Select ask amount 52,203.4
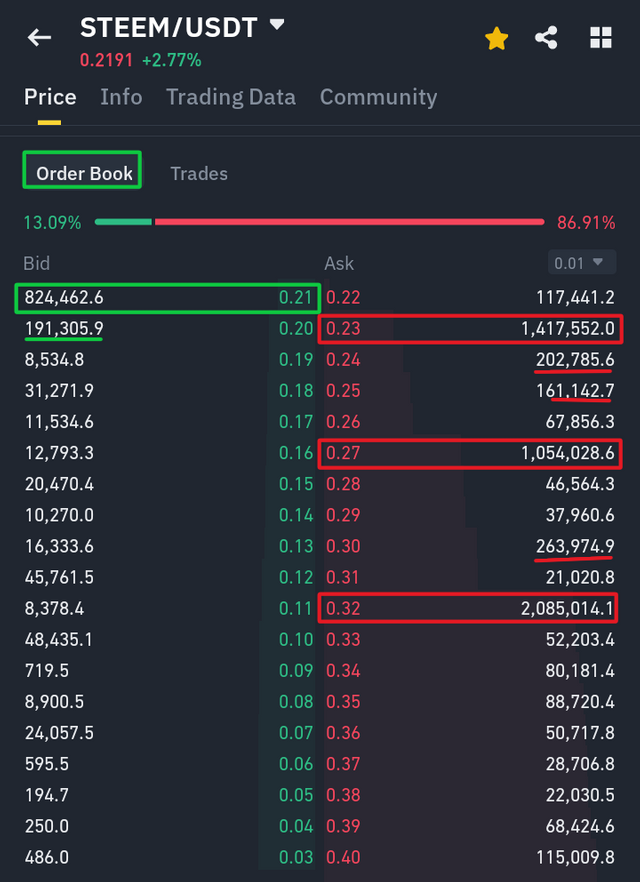640x882 pixels. coord(580,640)
